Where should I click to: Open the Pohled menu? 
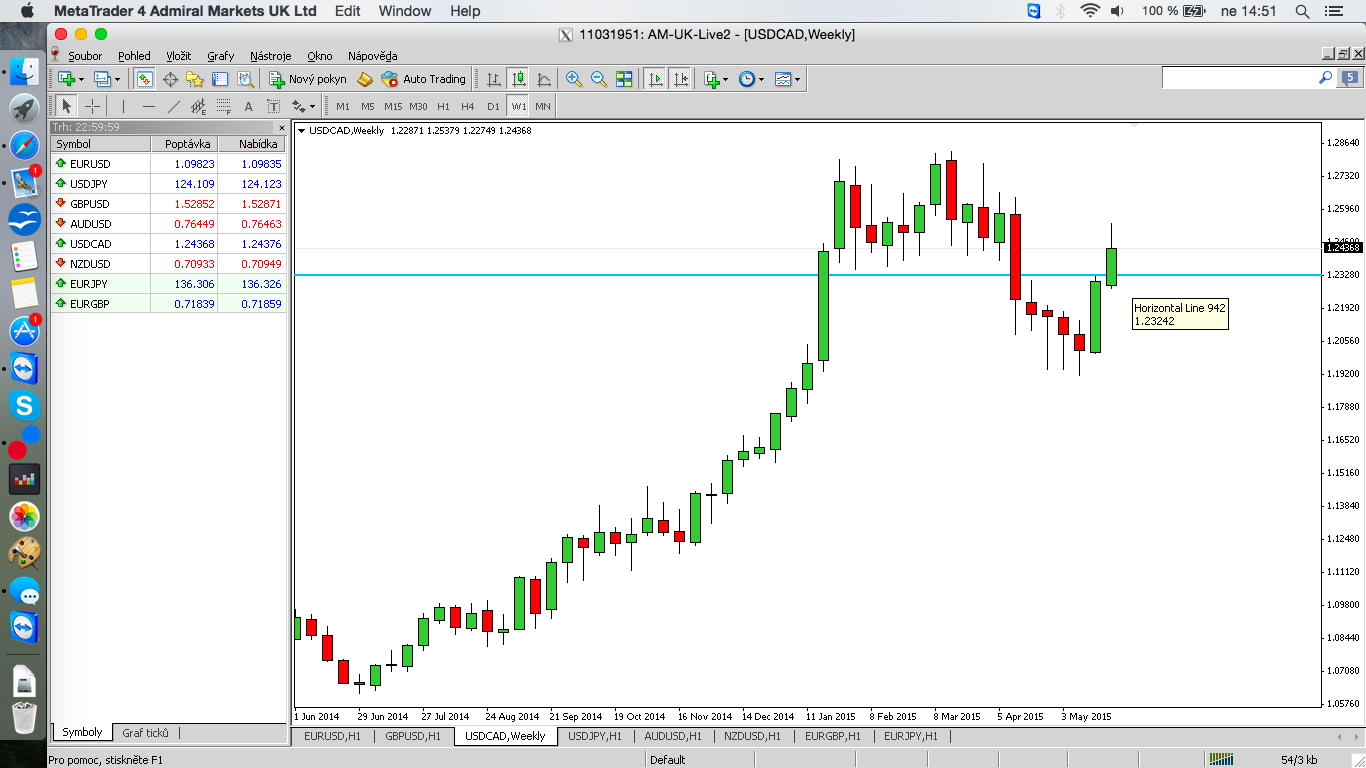pyautogui.click(x=134, y=56)
